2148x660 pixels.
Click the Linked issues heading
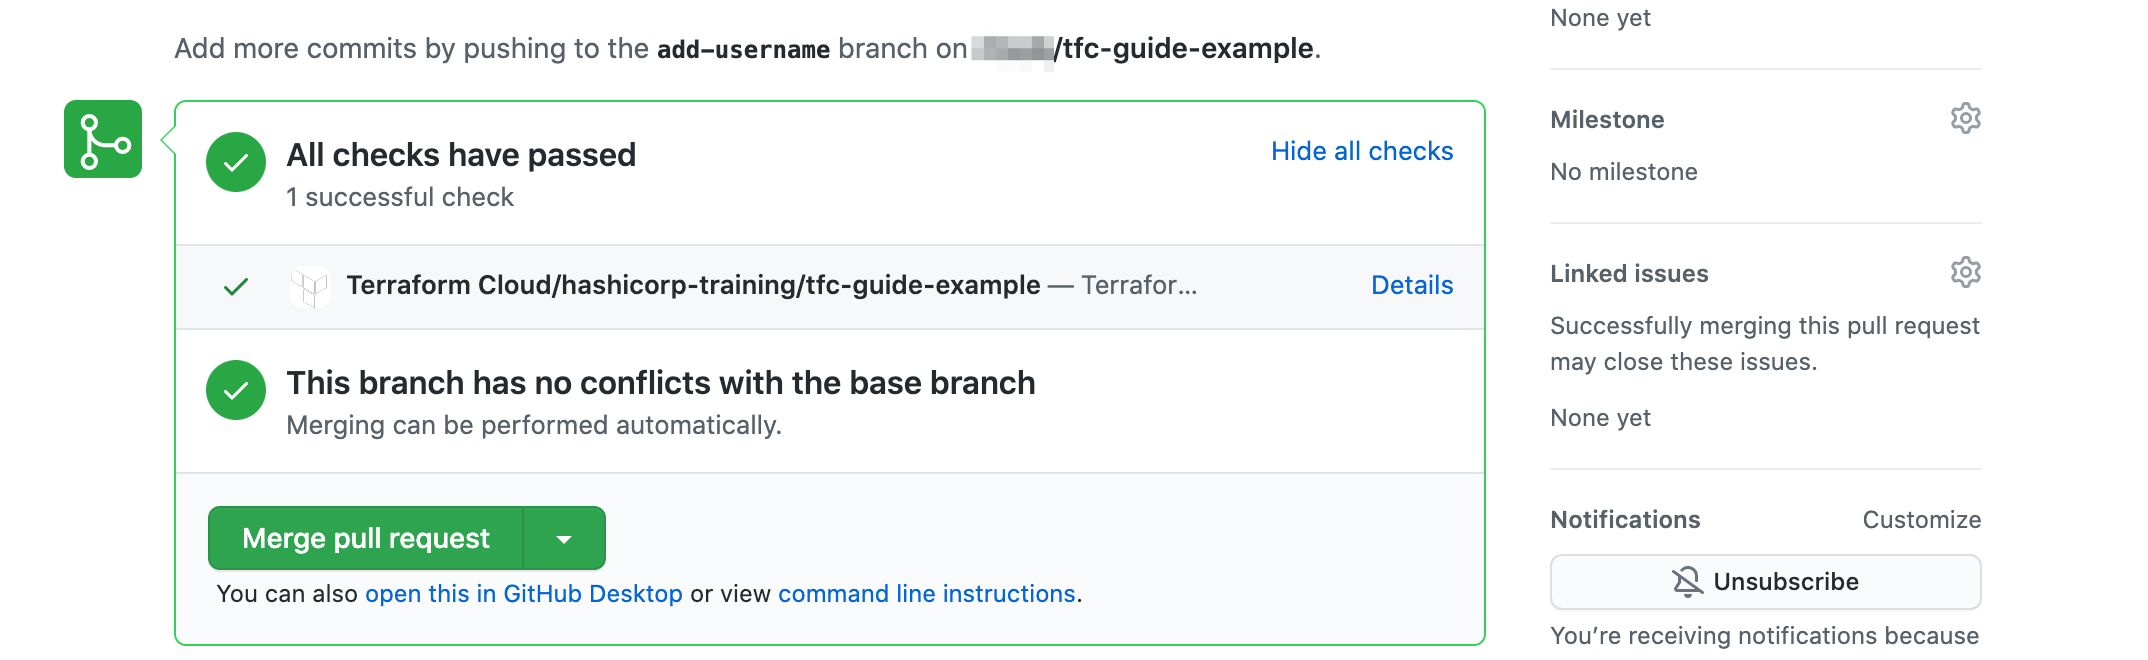[x=1629, y=274]
